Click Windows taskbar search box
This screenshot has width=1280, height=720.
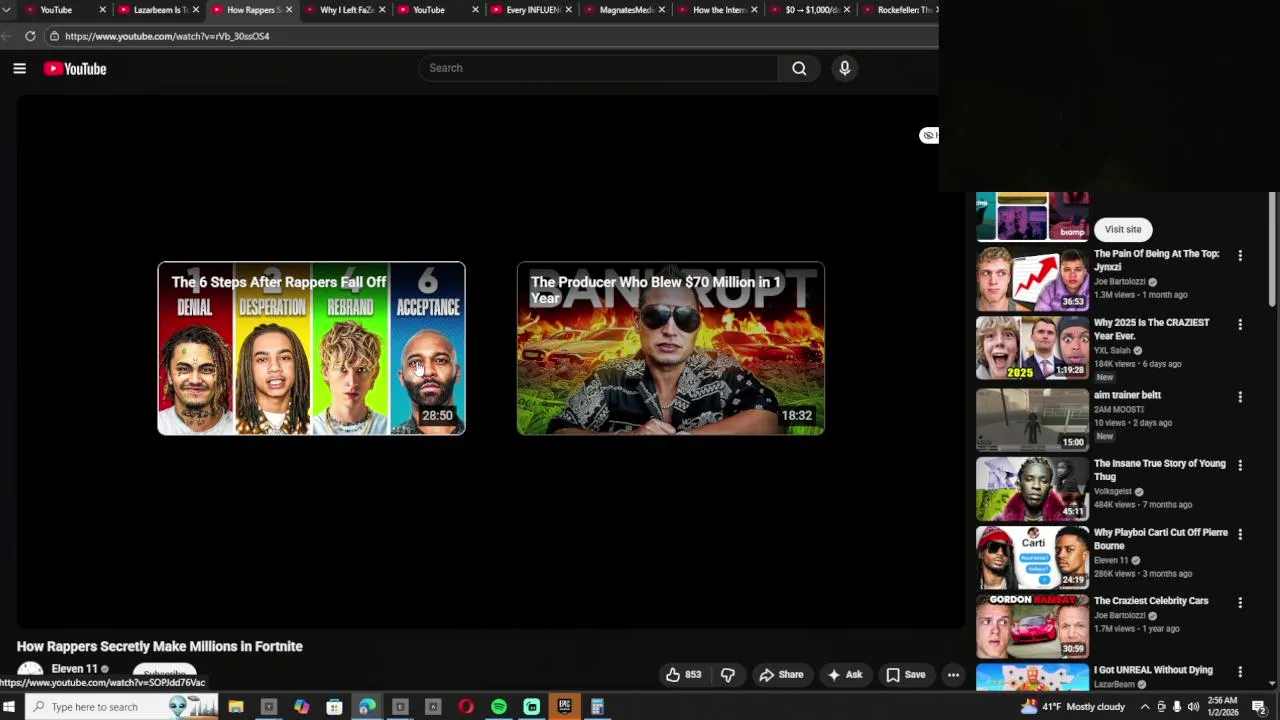121,707
